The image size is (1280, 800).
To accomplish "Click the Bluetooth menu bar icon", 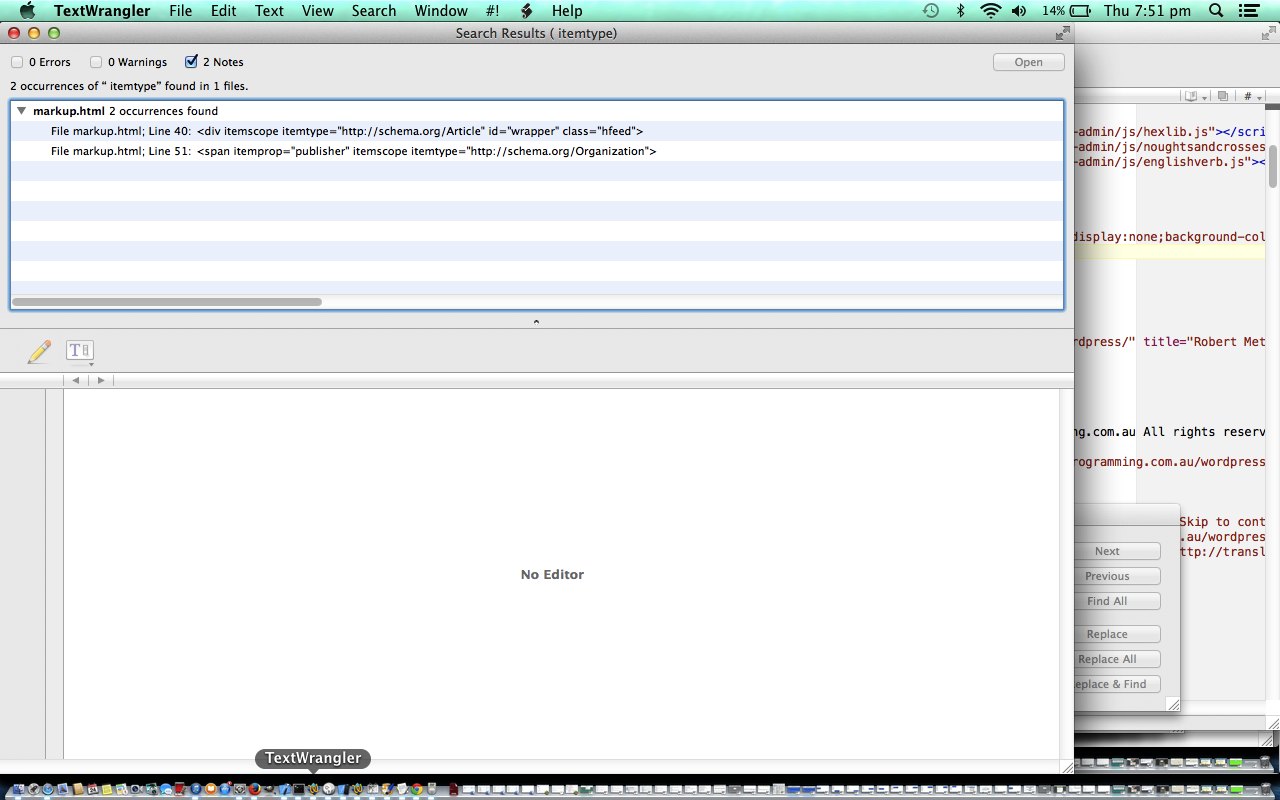I will (960, 11).
